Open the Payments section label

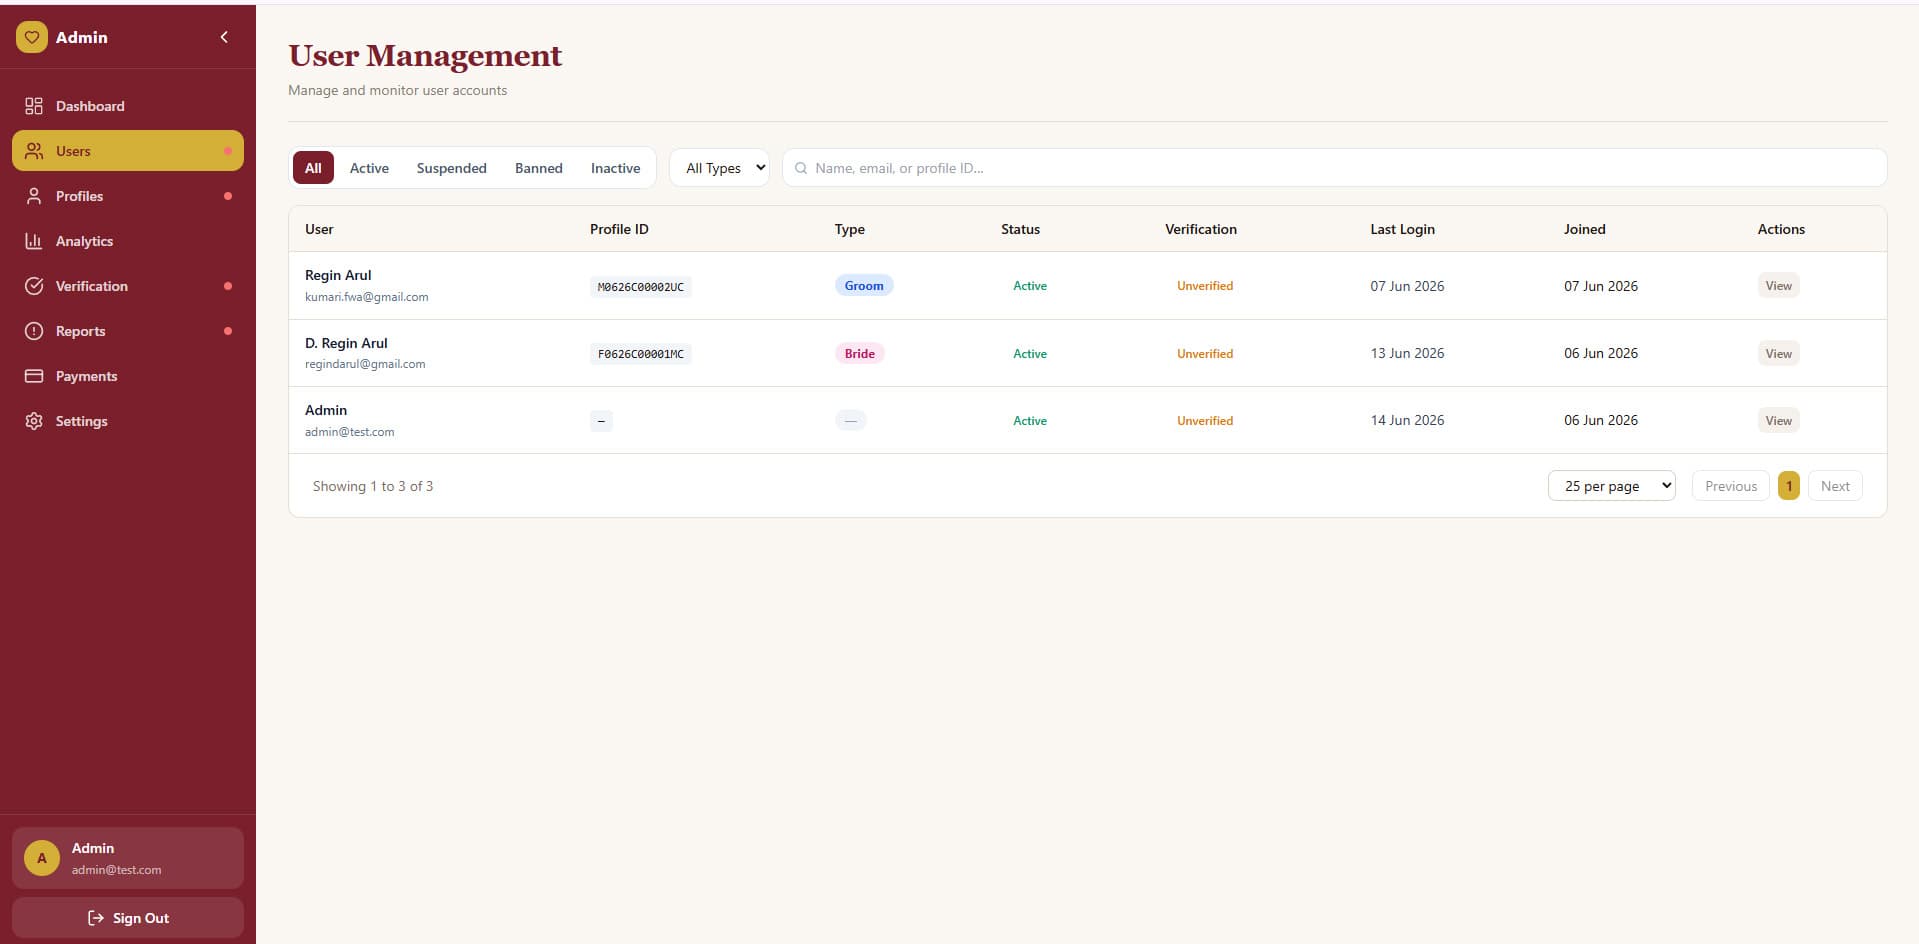pyautogui.click(x=86, y=376)
